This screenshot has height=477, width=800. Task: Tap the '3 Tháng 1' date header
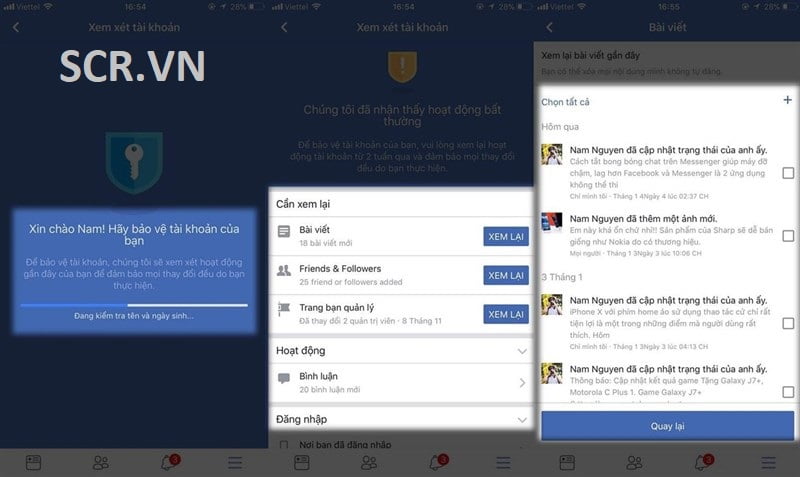[561, 277]
